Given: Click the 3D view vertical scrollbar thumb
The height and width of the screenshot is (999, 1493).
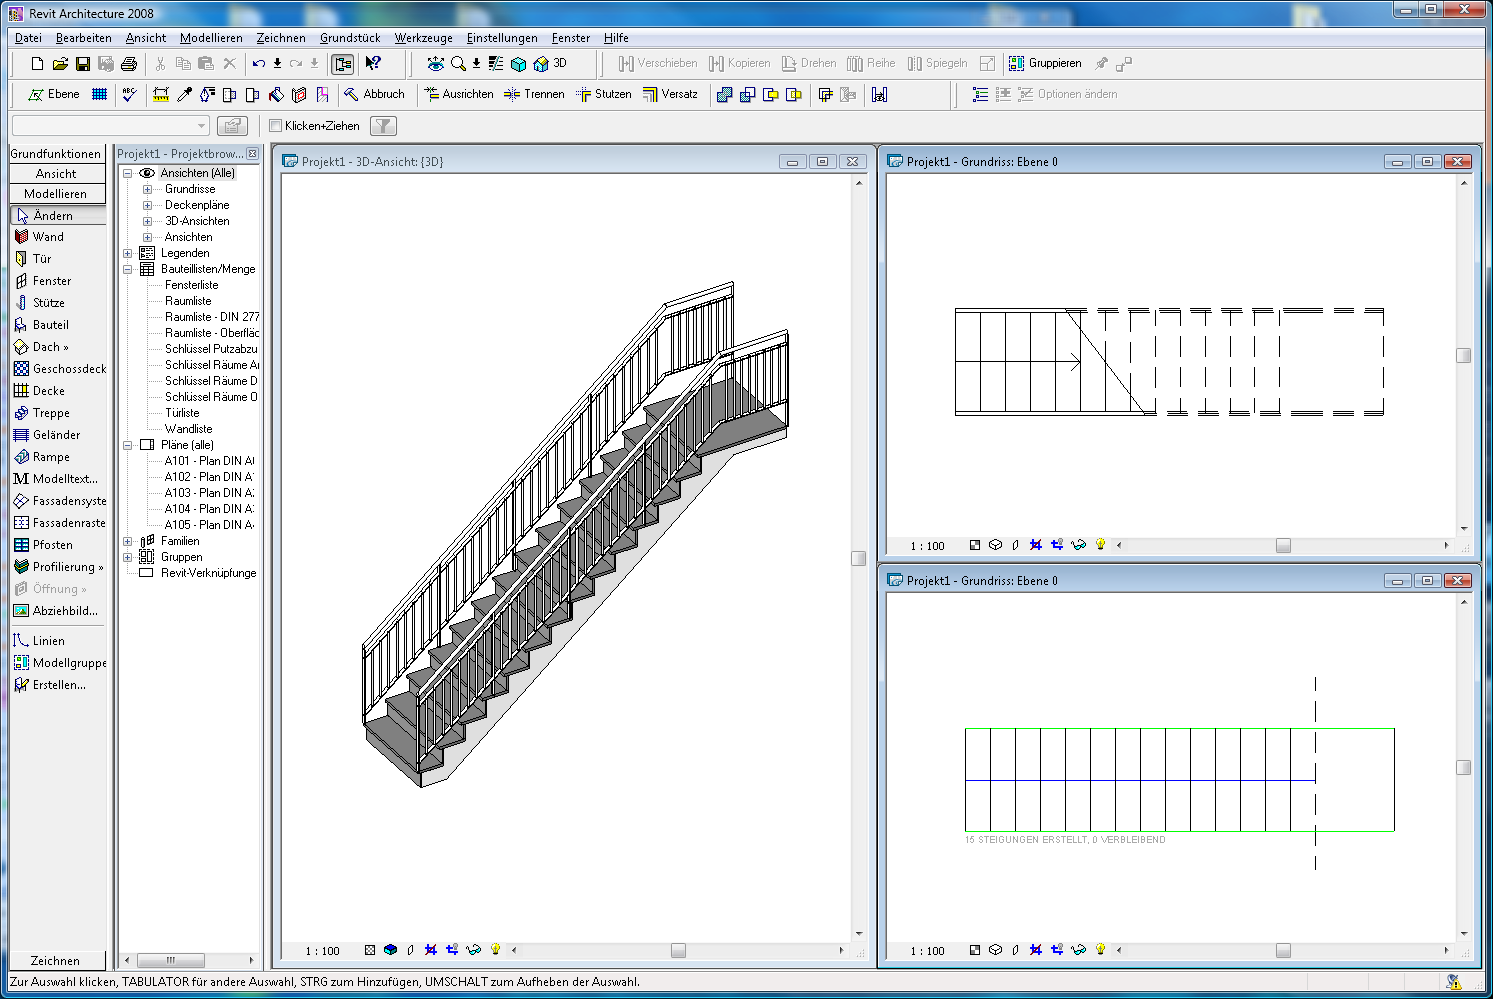Looking at the screenshot, I should tap(858, 558).
